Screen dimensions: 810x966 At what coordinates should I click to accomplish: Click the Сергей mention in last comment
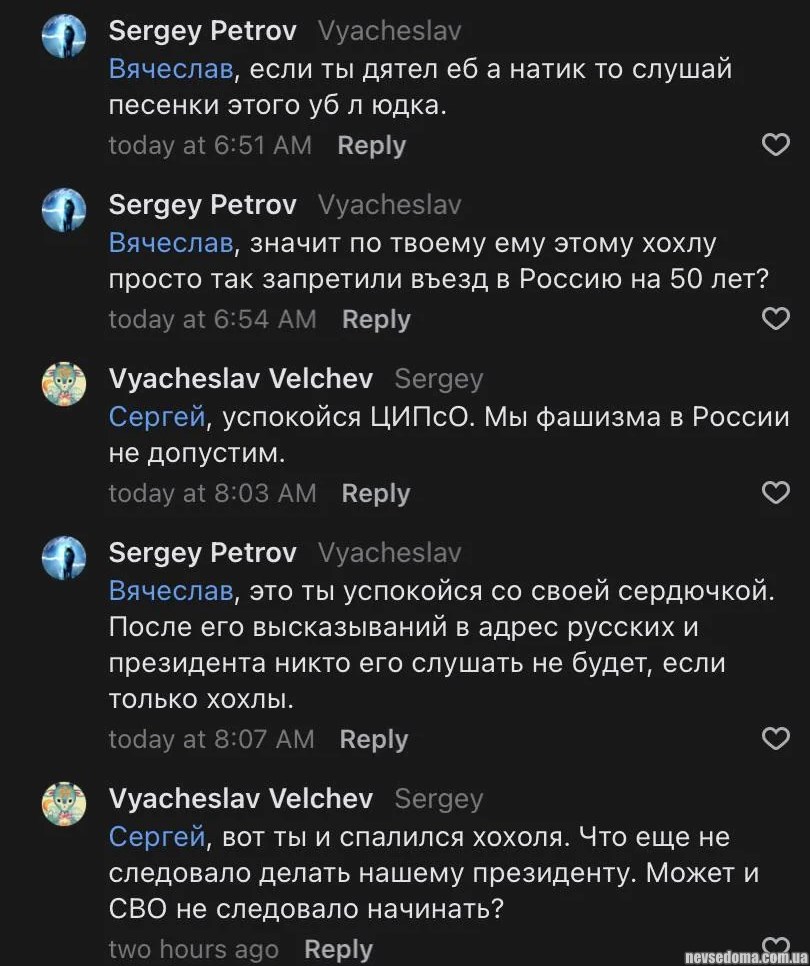click(157, 836)
